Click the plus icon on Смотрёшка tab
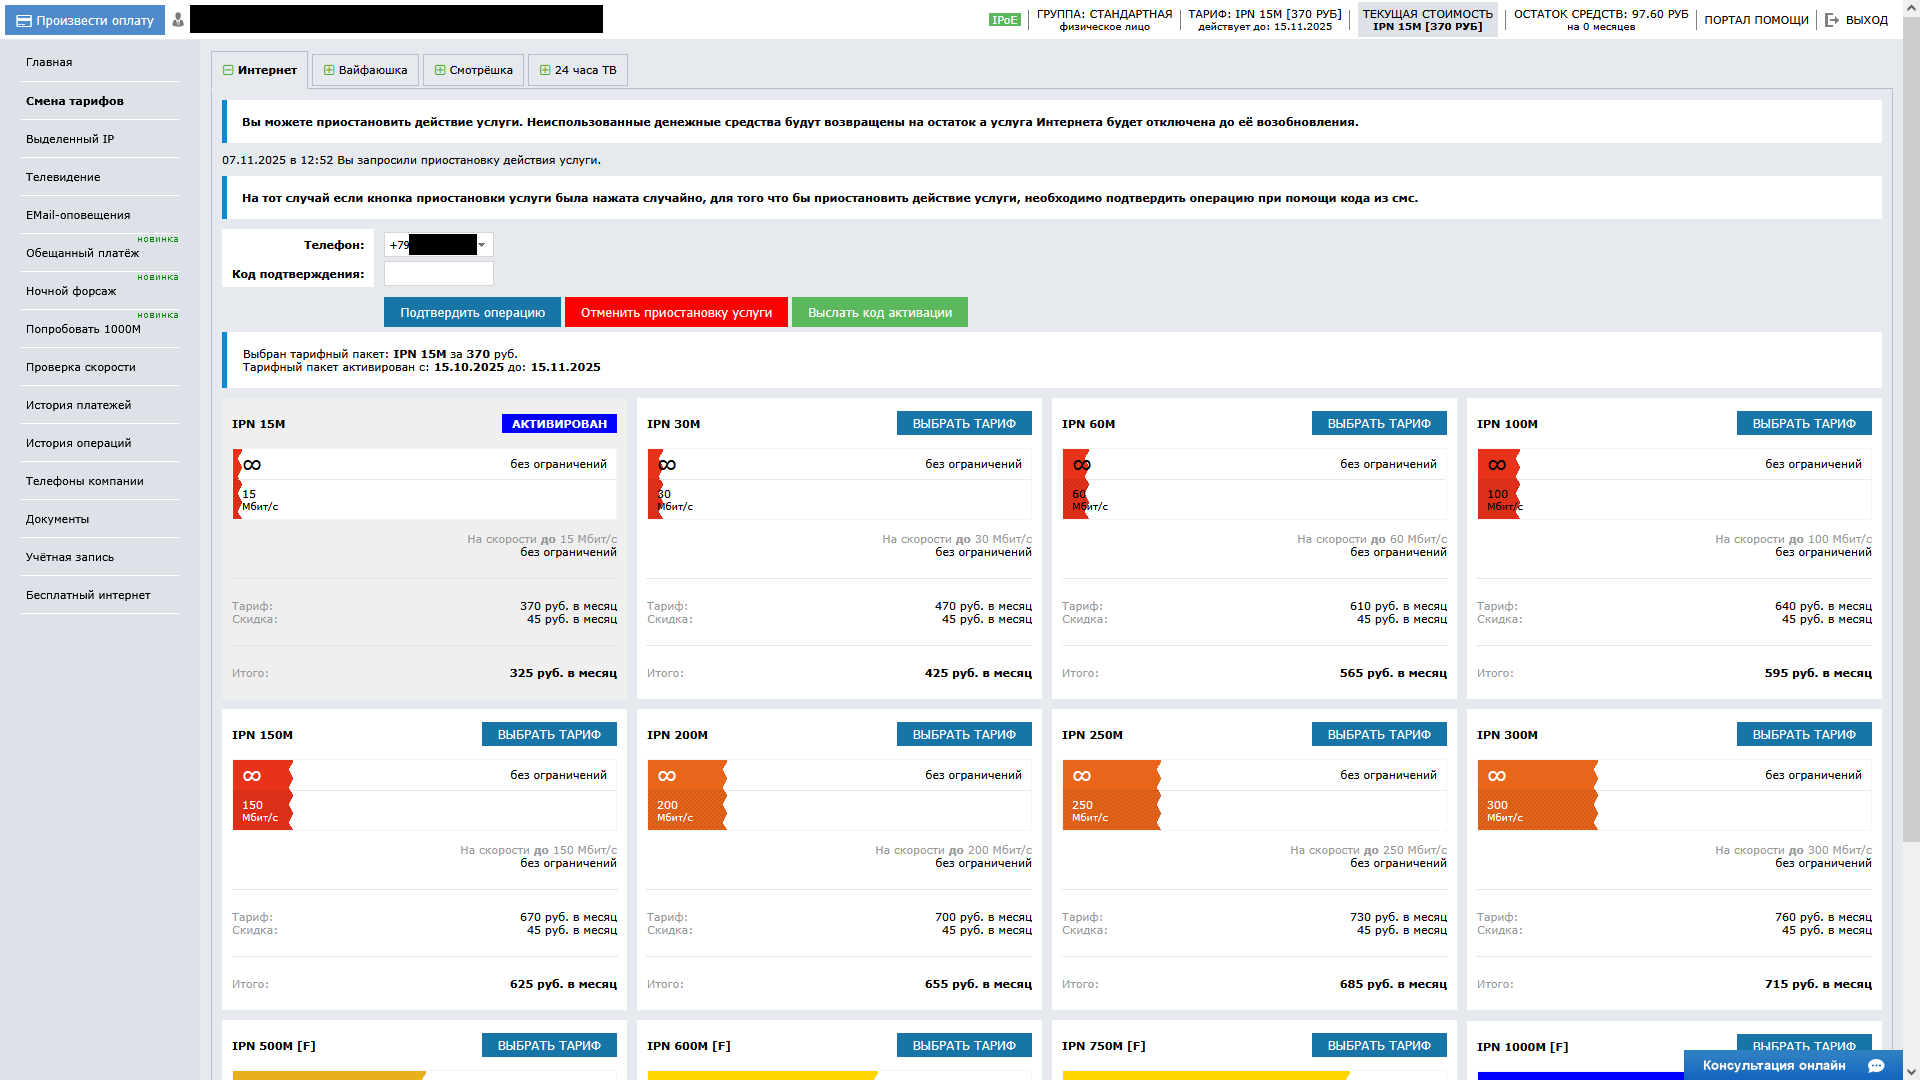Image resolution: width=1920 pixels, height=1080 pixels. tap(439, 70)
